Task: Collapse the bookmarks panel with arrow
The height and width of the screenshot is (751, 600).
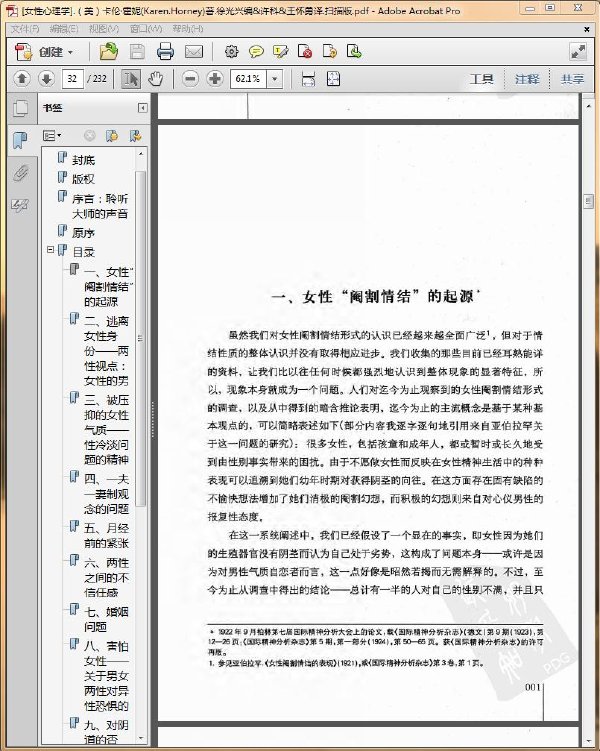Action: 142,108
